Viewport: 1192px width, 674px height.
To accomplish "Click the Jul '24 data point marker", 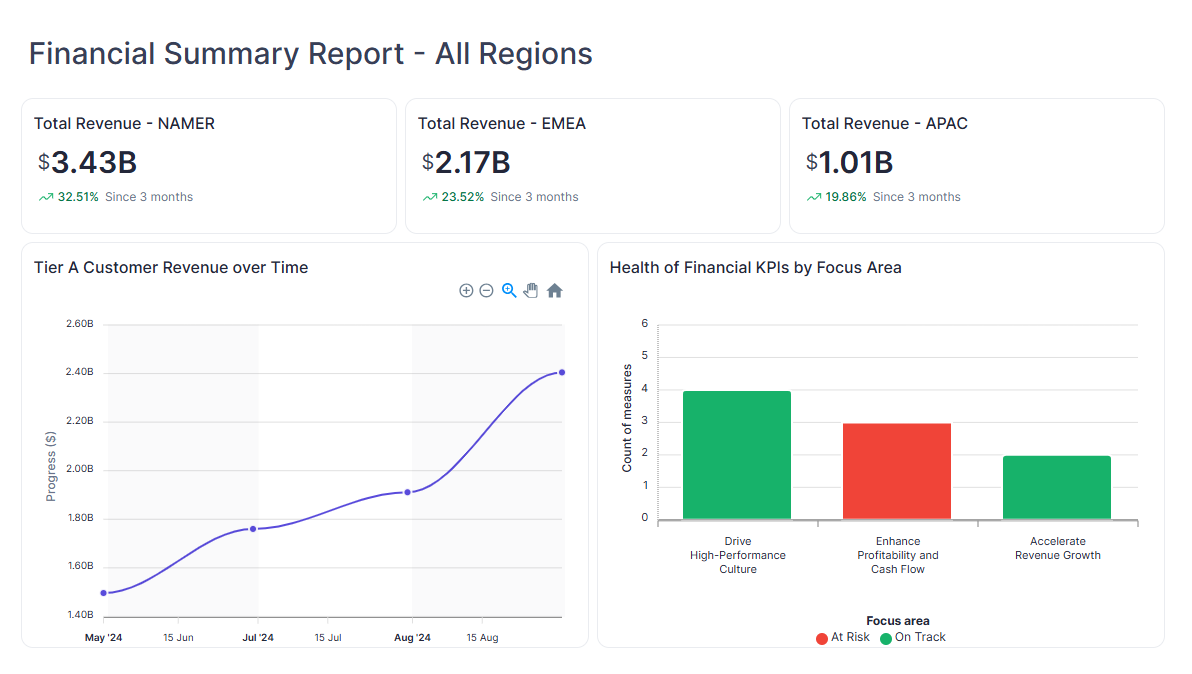I will click(x=253, y=529).
